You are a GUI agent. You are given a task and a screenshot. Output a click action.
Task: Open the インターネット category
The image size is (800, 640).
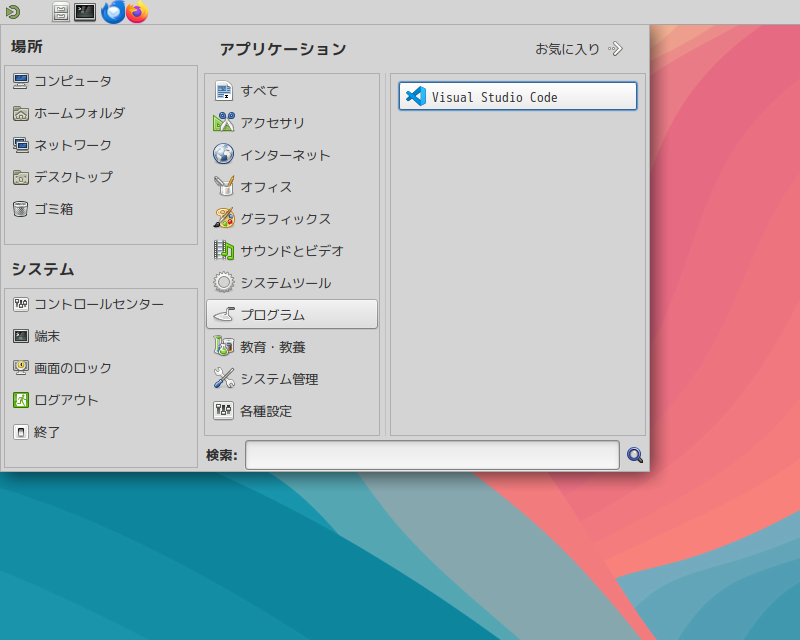292,155
